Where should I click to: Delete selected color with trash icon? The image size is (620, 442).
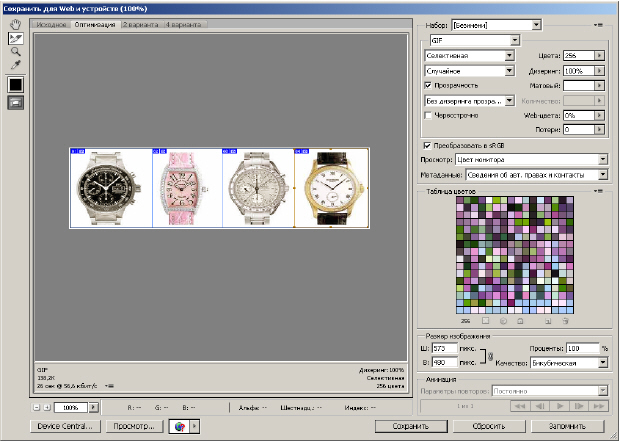(565, 322)
